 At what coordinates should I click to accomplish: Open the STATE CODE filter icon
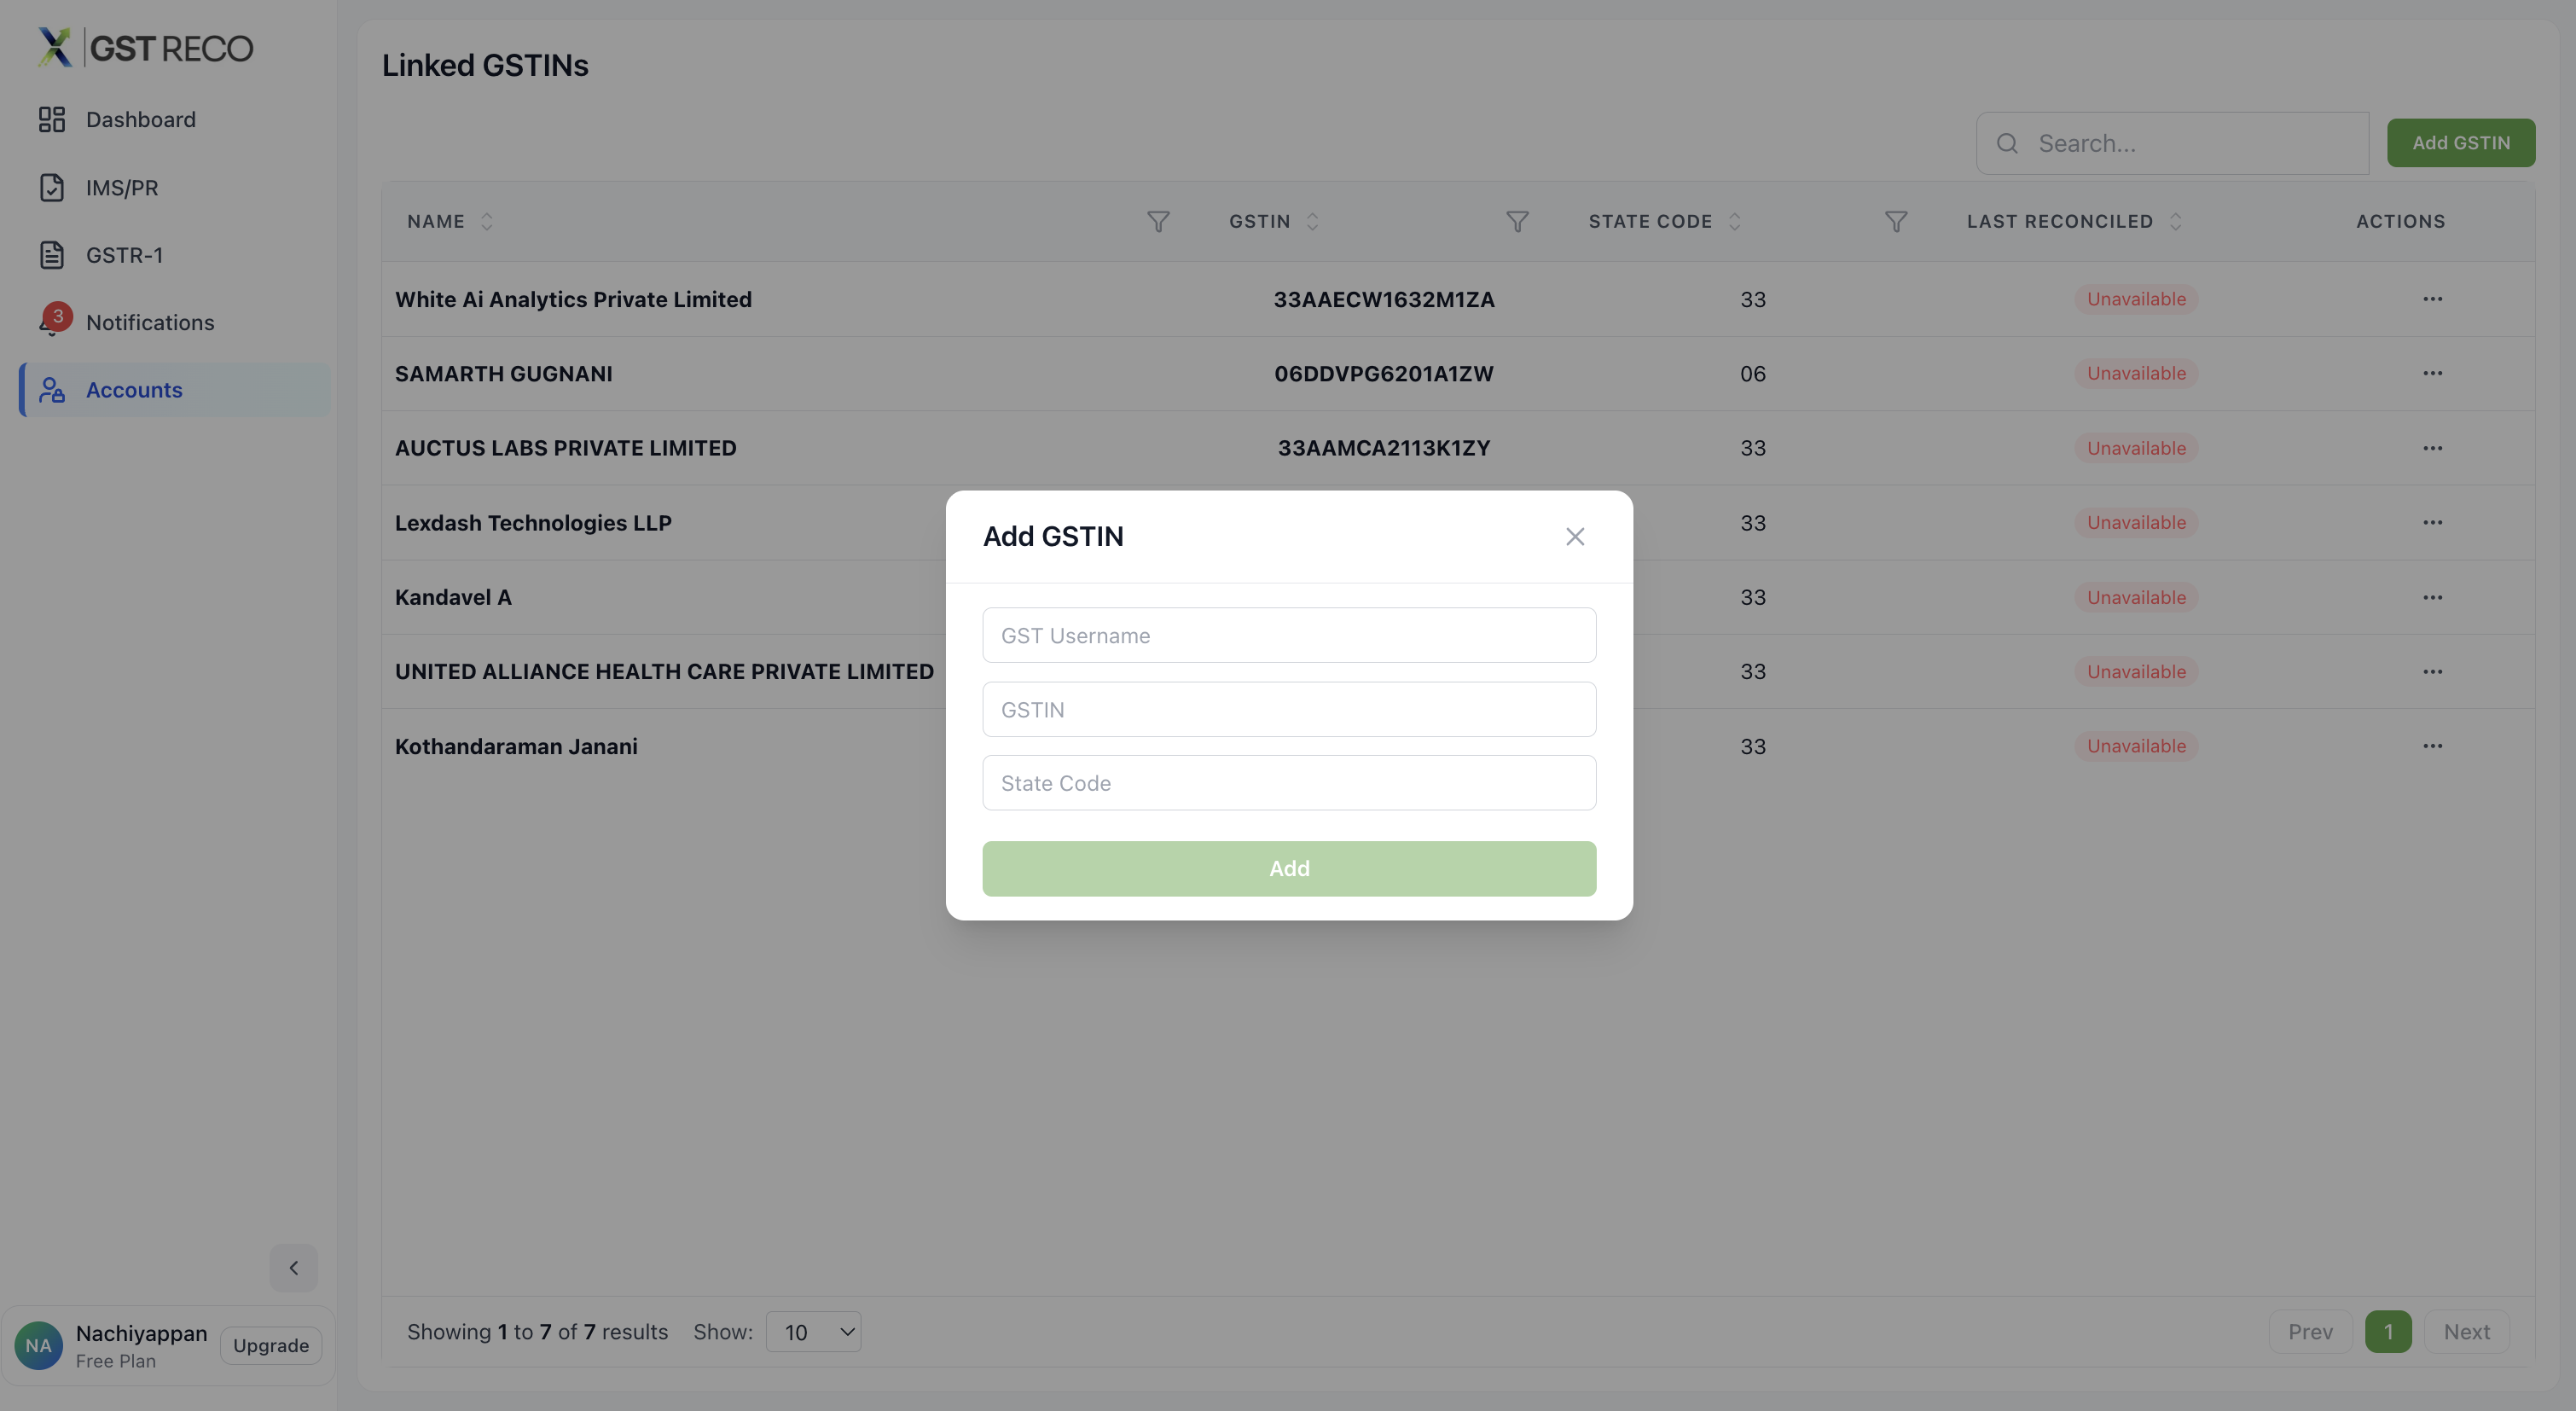coord(1896,221)
